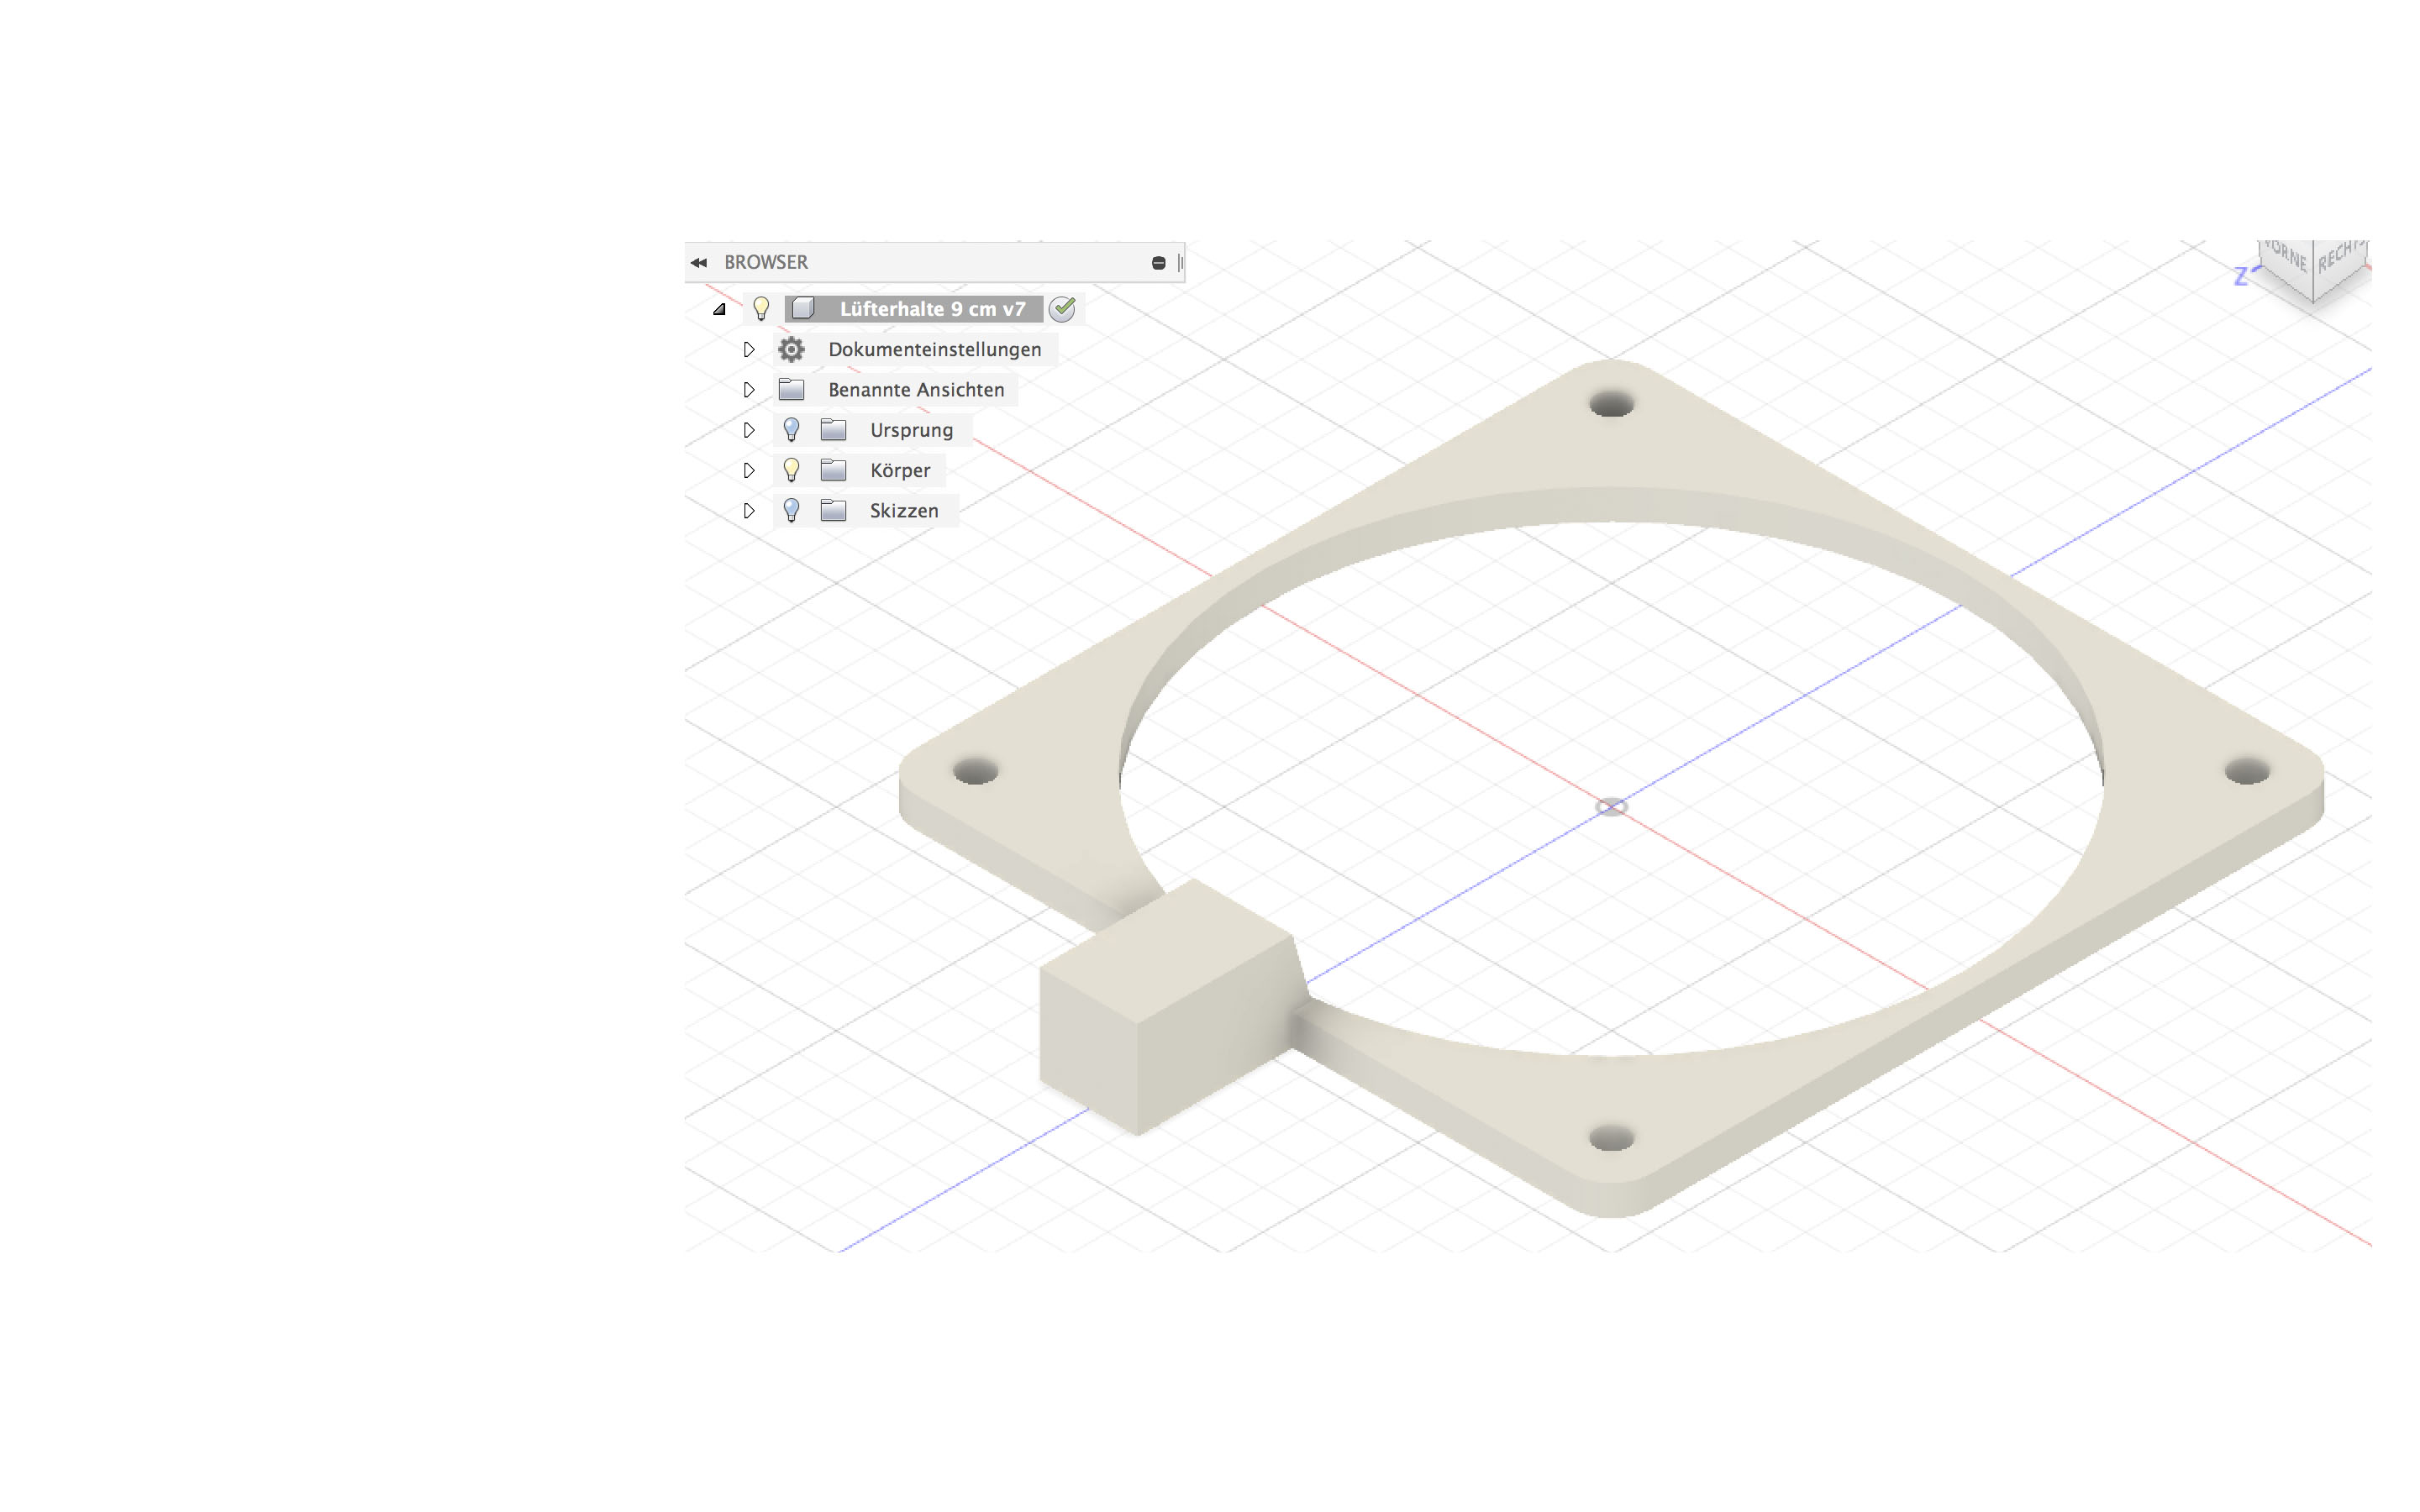Screen dimensions: 2420x1512
Task: Select the Ursprung entry
Action: tap(911, 430)
